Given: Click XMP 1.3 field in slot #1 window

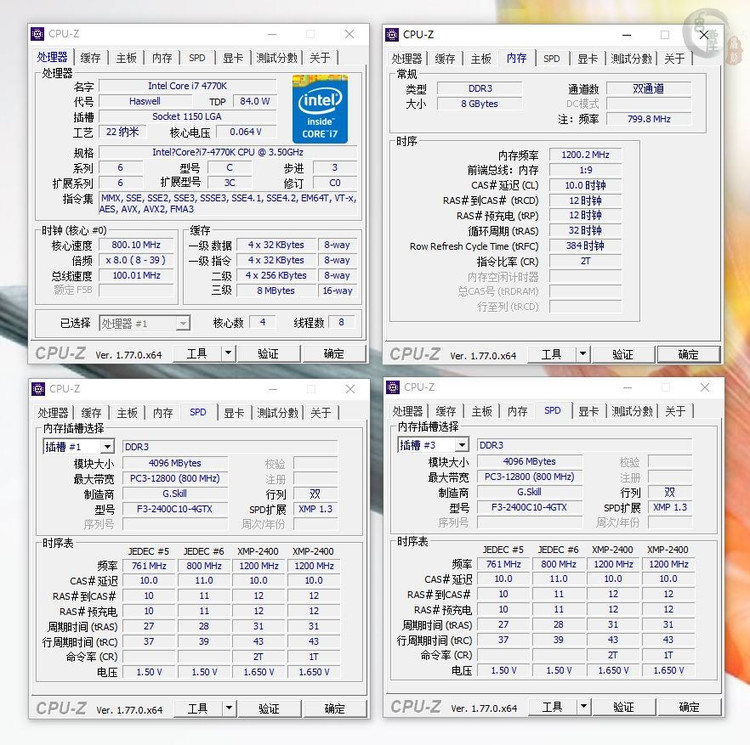Looking at the screenshot, I should [316, 509].
